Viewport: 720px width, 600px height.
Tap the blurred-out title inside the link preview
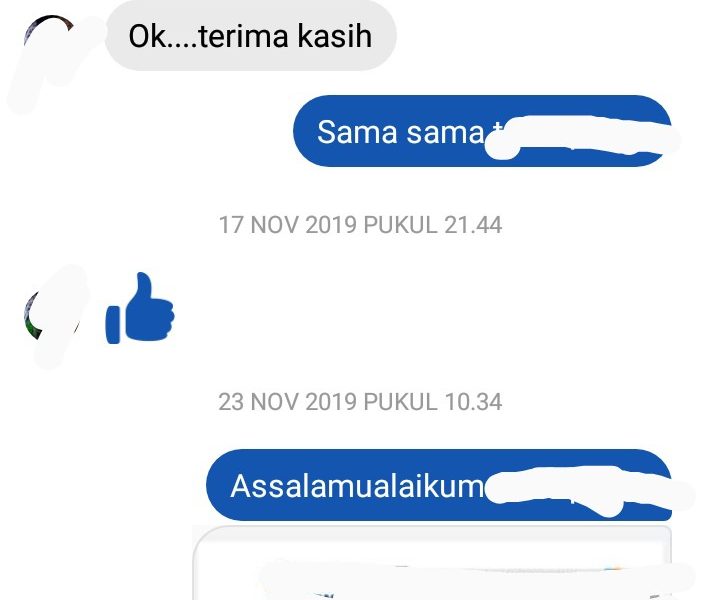click(478, 578)
